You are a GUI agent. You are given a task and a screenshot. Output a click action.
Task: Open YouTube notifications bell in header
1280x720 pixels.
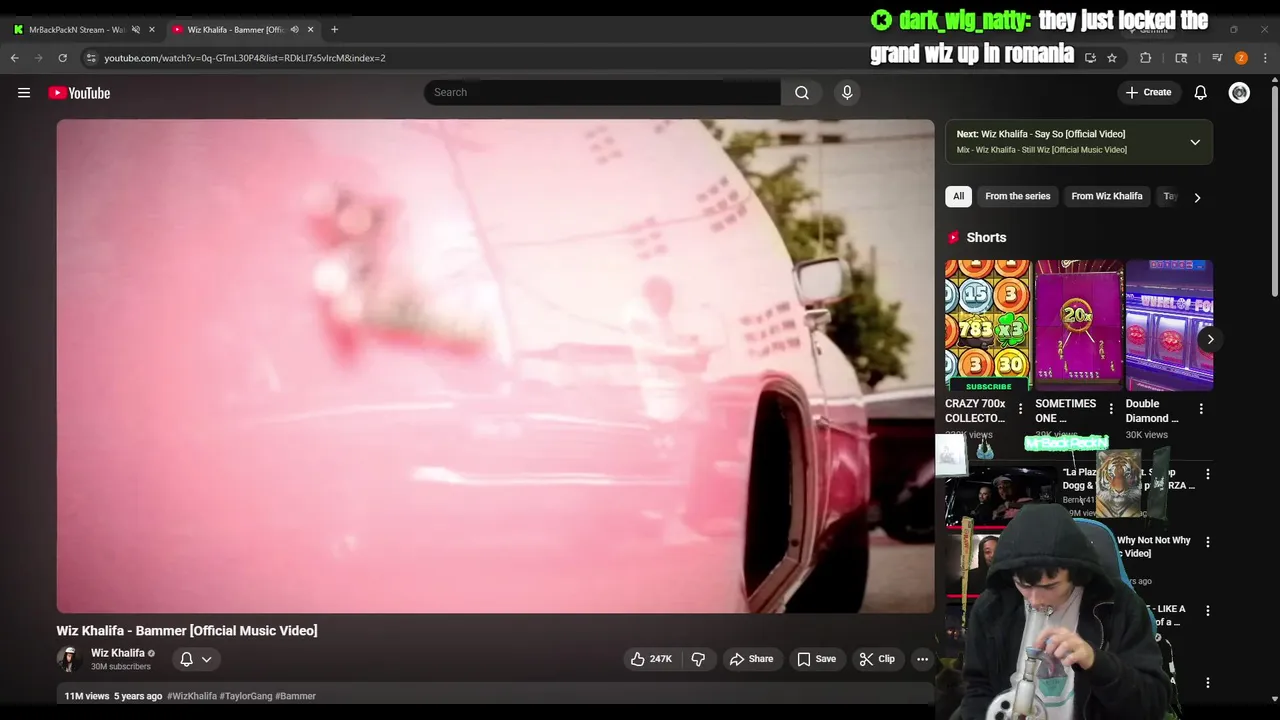[x=1200, y=92]
